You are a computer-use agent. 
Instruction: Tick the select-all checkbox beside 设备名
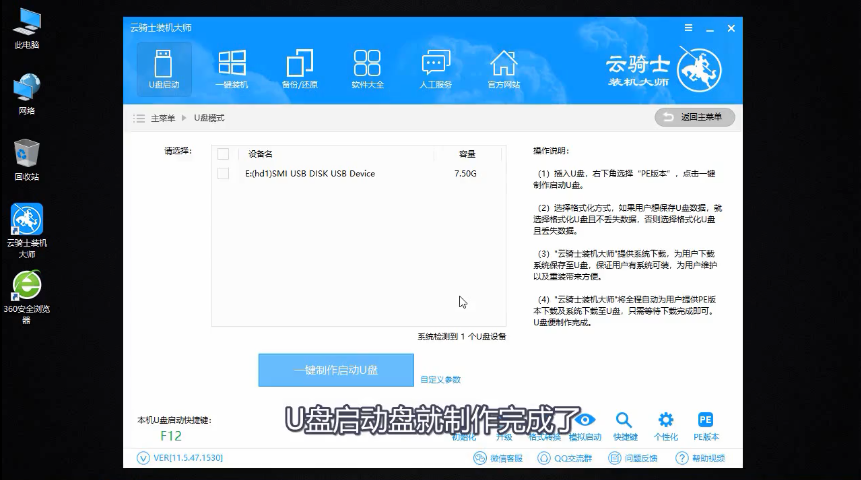[x=223, y=154]
